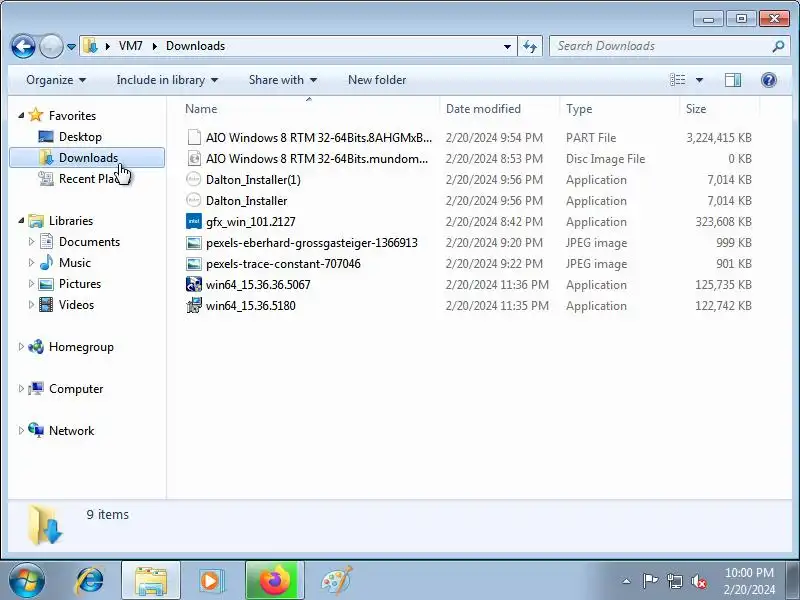Image resolution: width=800 pixels, height=600 pixels.
Task: Expand the Network node
Action: tap(21, 430)
